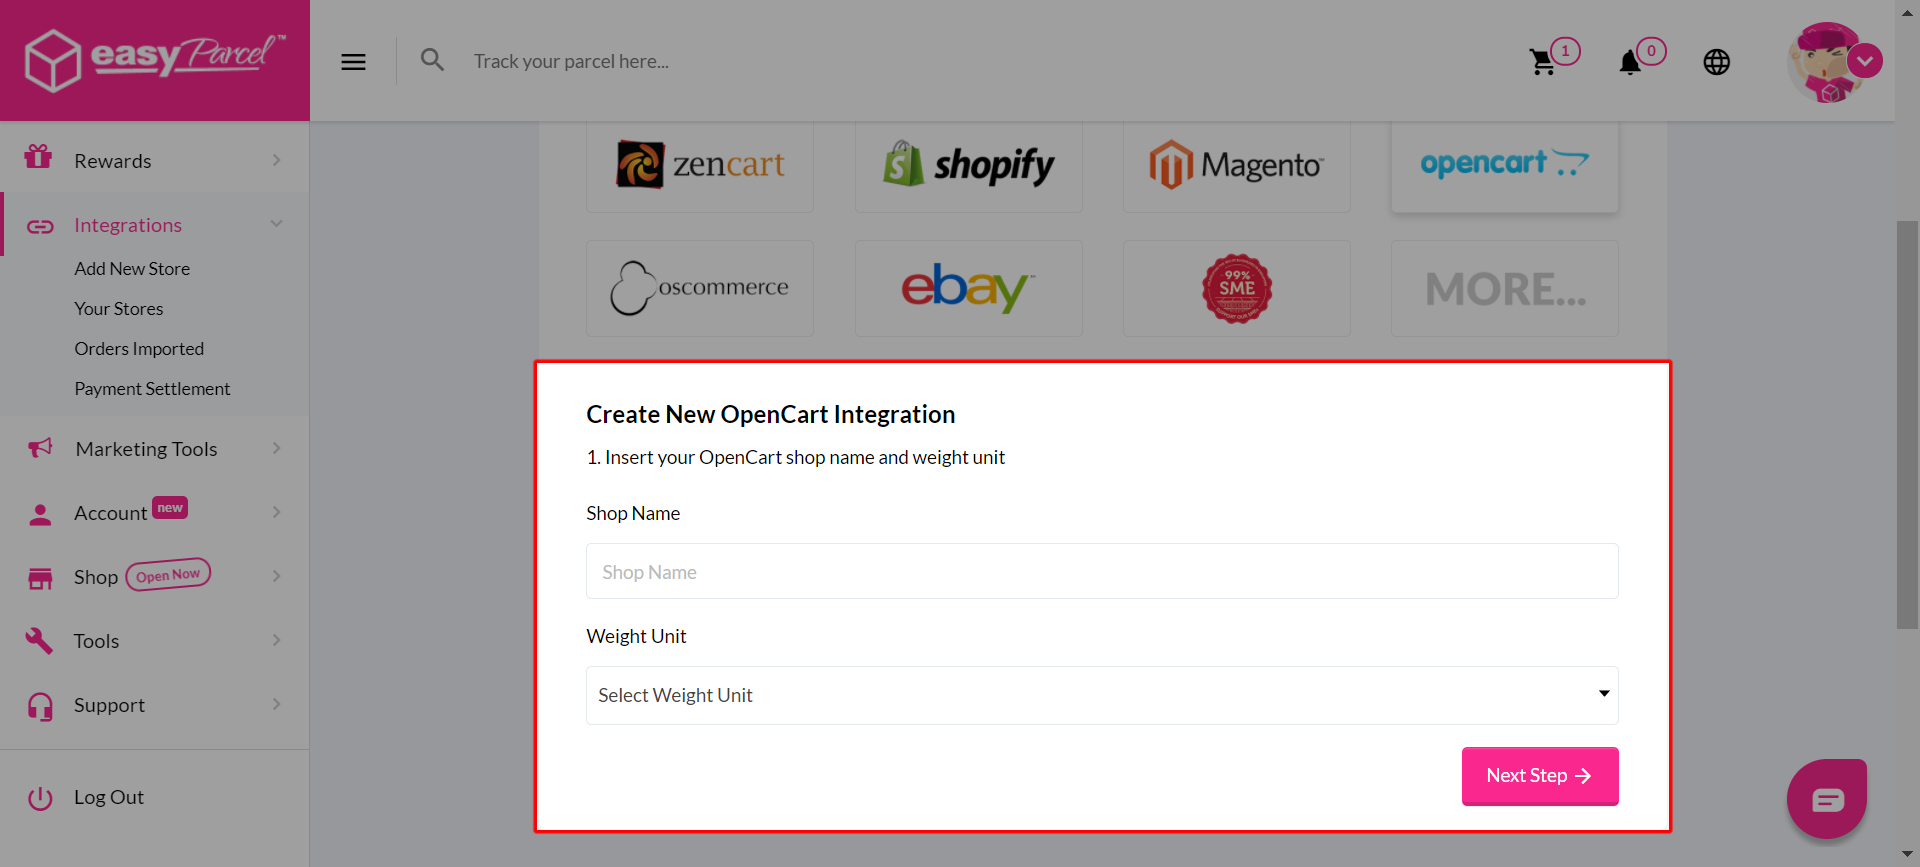This screenshot has width=1920, height=867.
Task: Select the Magento platform tile
Action: (1236, 165)
